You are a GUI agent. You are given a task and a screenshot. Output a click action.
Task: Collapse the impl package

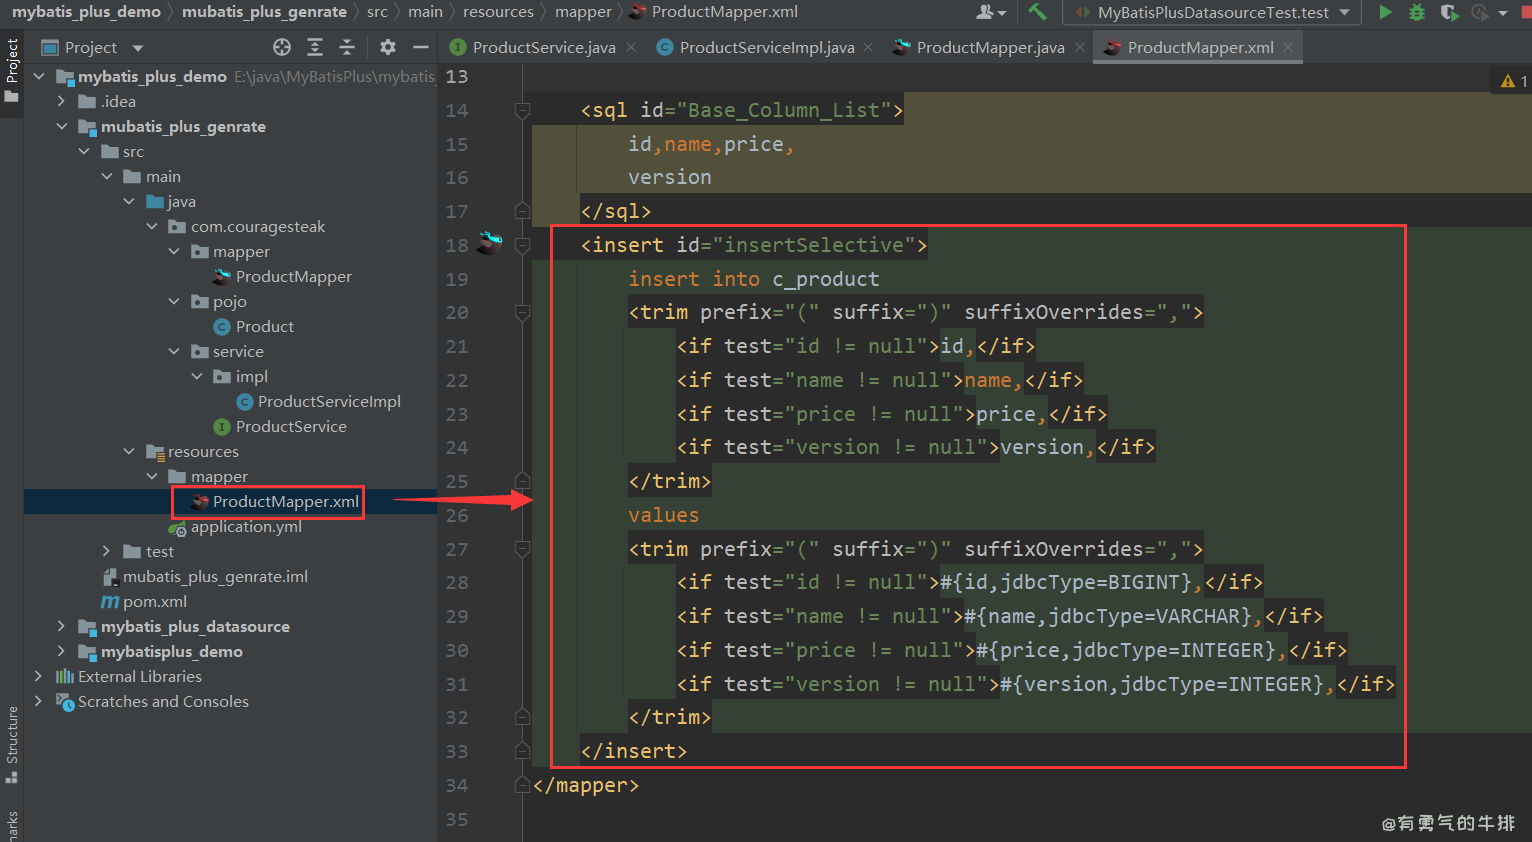pos(197,376)
